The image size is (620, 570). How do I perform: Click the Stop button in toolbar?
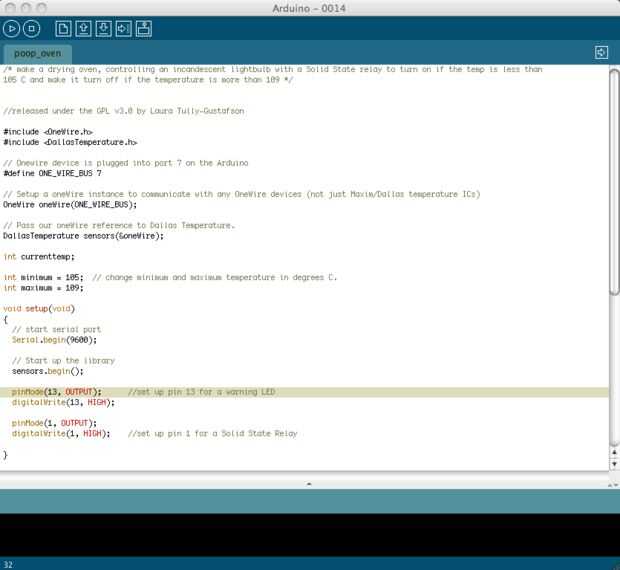32,28
